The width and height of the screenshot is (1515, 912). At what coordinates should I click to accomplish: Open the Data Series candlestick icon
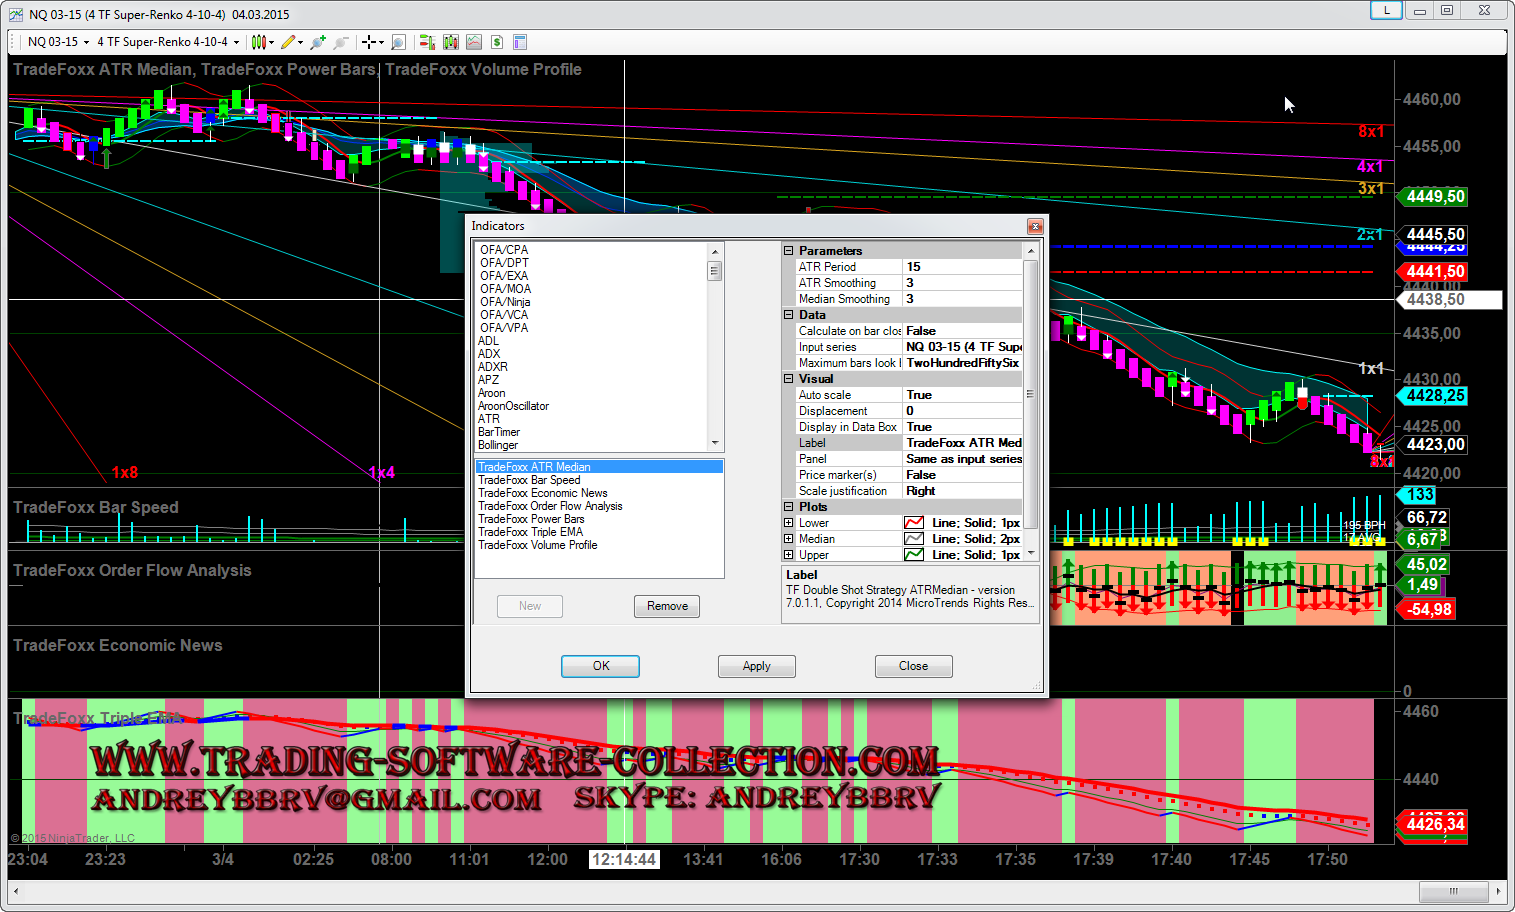point(451,42)
